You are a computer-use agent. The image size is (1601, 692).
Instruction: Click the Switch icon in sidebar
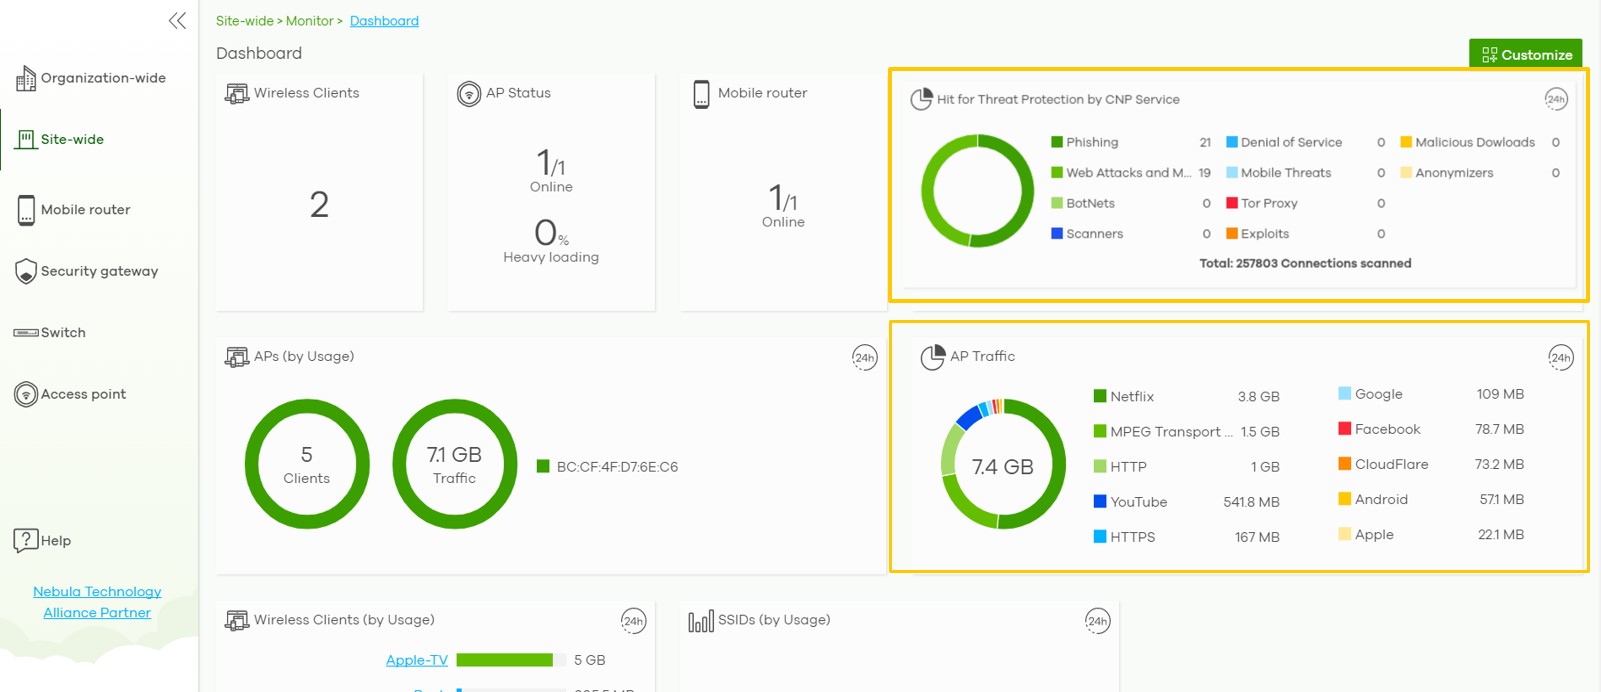click(x=26, y=333)
